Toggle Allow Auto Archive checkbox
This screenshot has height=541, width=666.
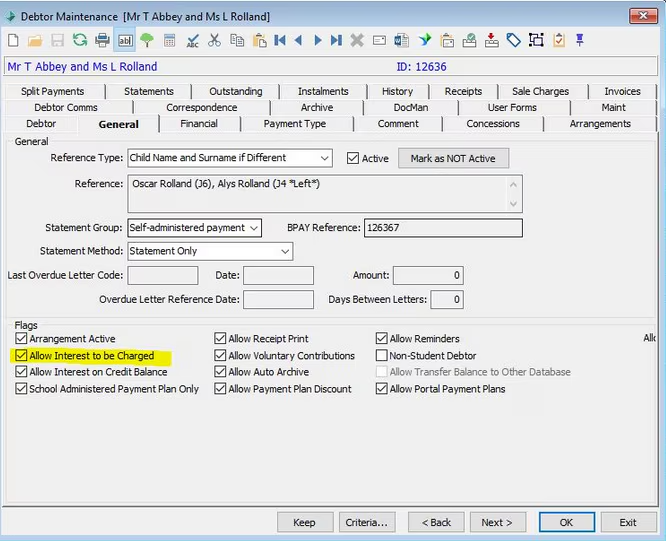[x=220, y=372]
